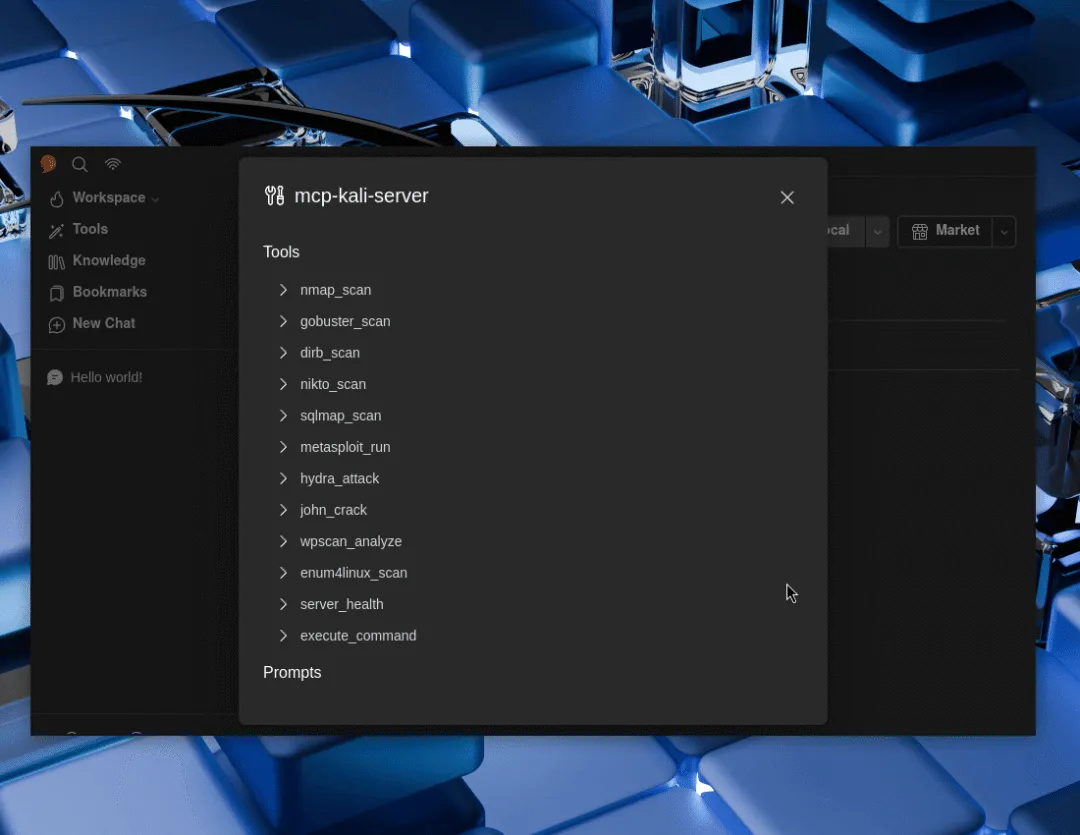1080x835 pixels.
Task: Click the New Chat plus bubble icon
Action: pos(56,324)
